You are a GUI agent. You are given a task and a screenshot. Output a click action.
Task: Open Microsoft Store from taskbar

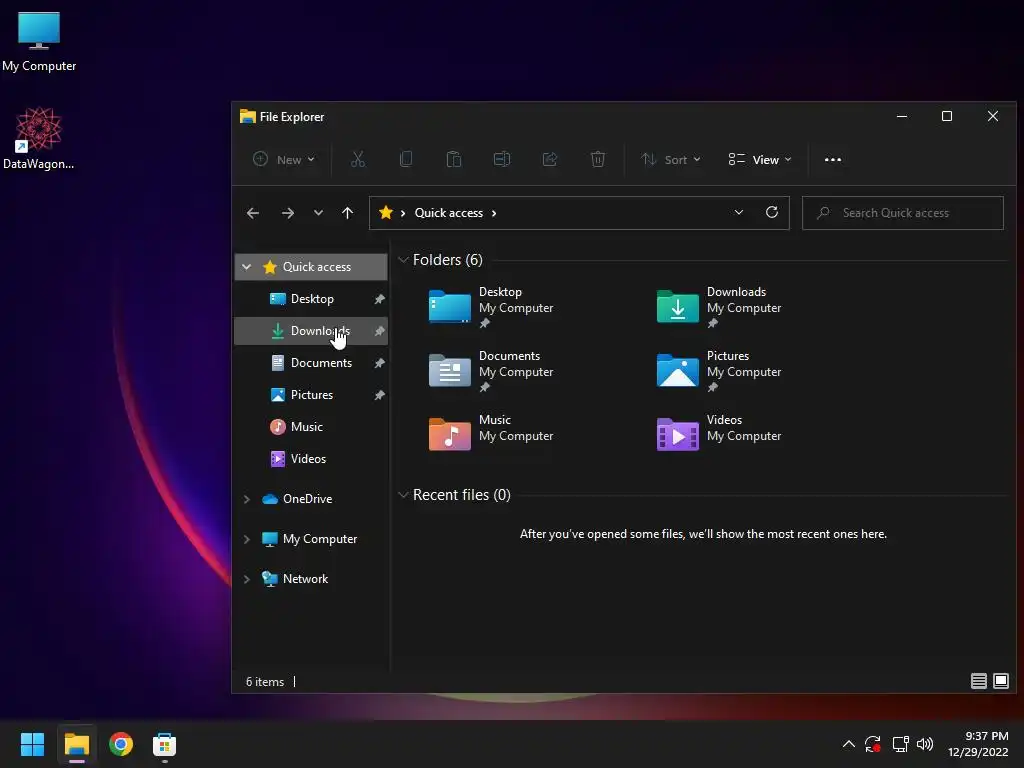[165, 744]
